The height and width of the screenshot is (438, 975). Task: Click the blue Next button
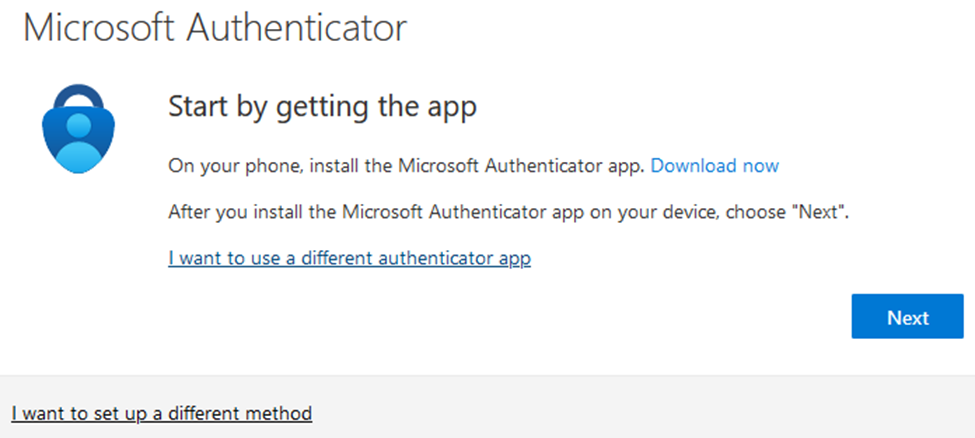pos(907,317)
